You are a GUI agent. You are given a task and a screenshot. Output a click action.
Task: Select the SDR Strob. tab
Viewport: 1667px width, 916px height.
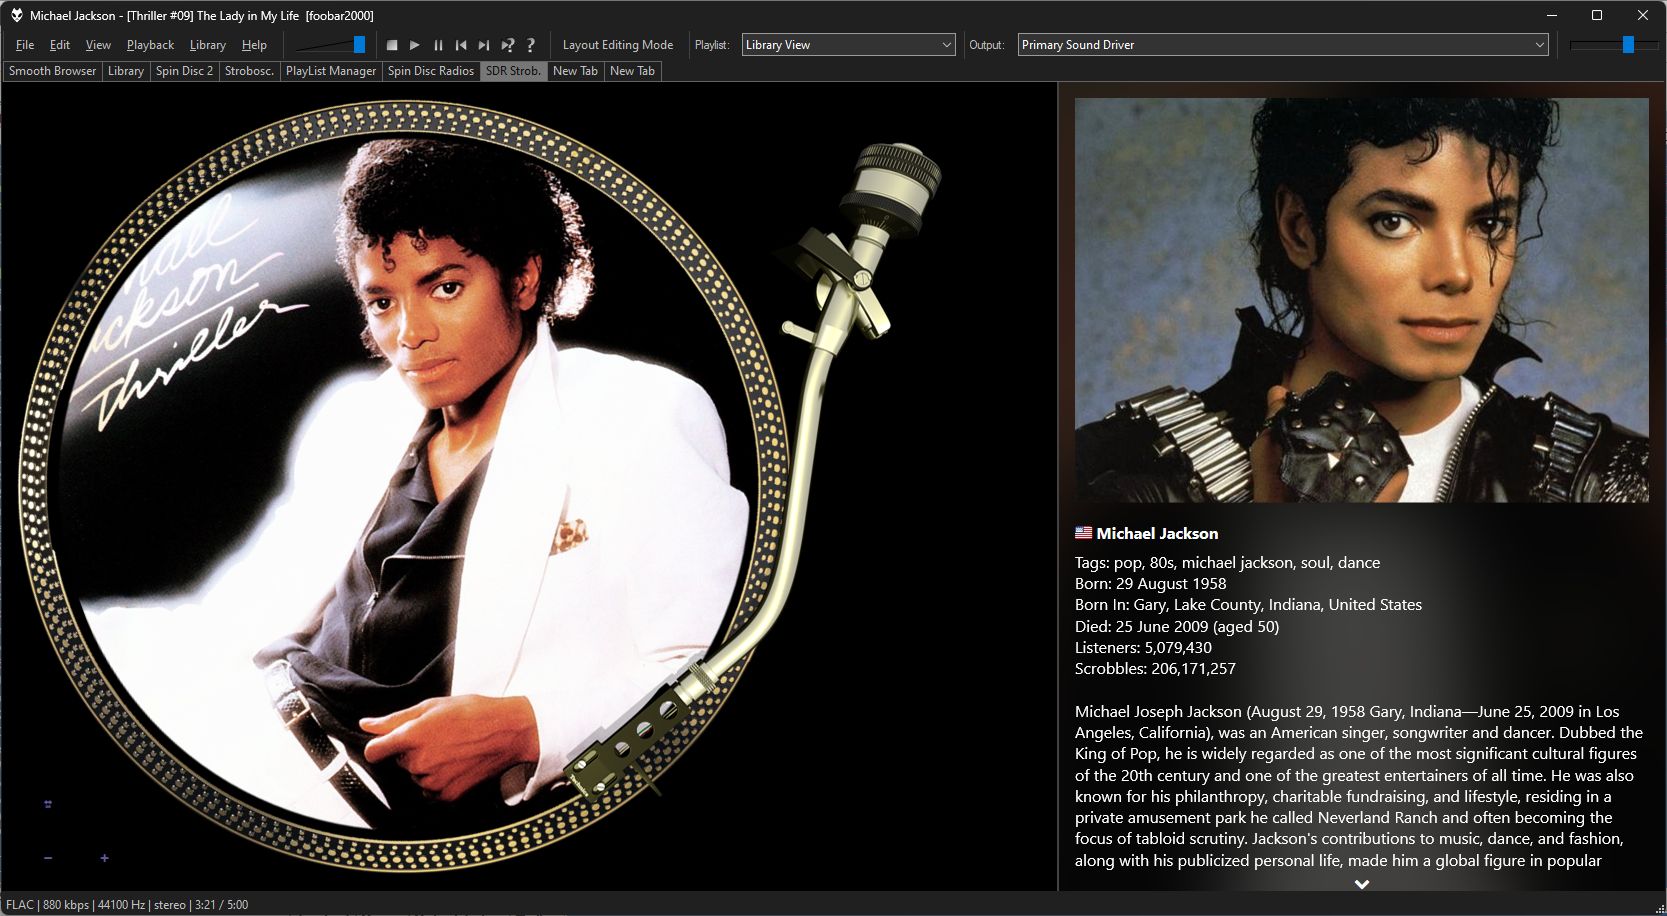tap(513, 71)
